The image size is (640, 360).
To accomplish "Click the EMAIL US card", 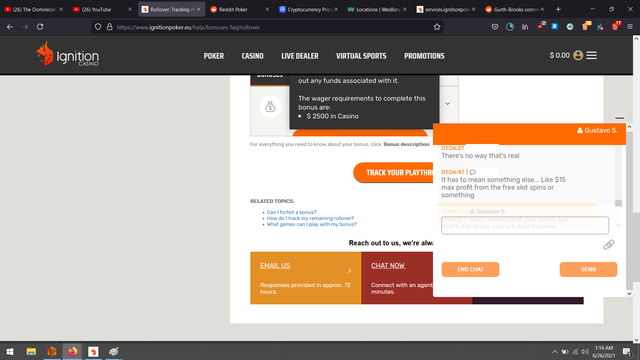I will (x=306, y=278).
